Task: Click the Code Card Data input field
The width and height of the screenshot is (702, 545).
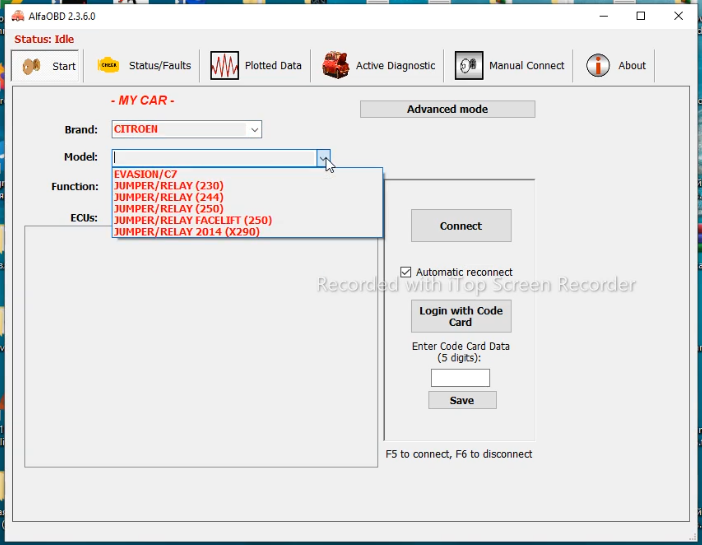Action: coord(460,378)
